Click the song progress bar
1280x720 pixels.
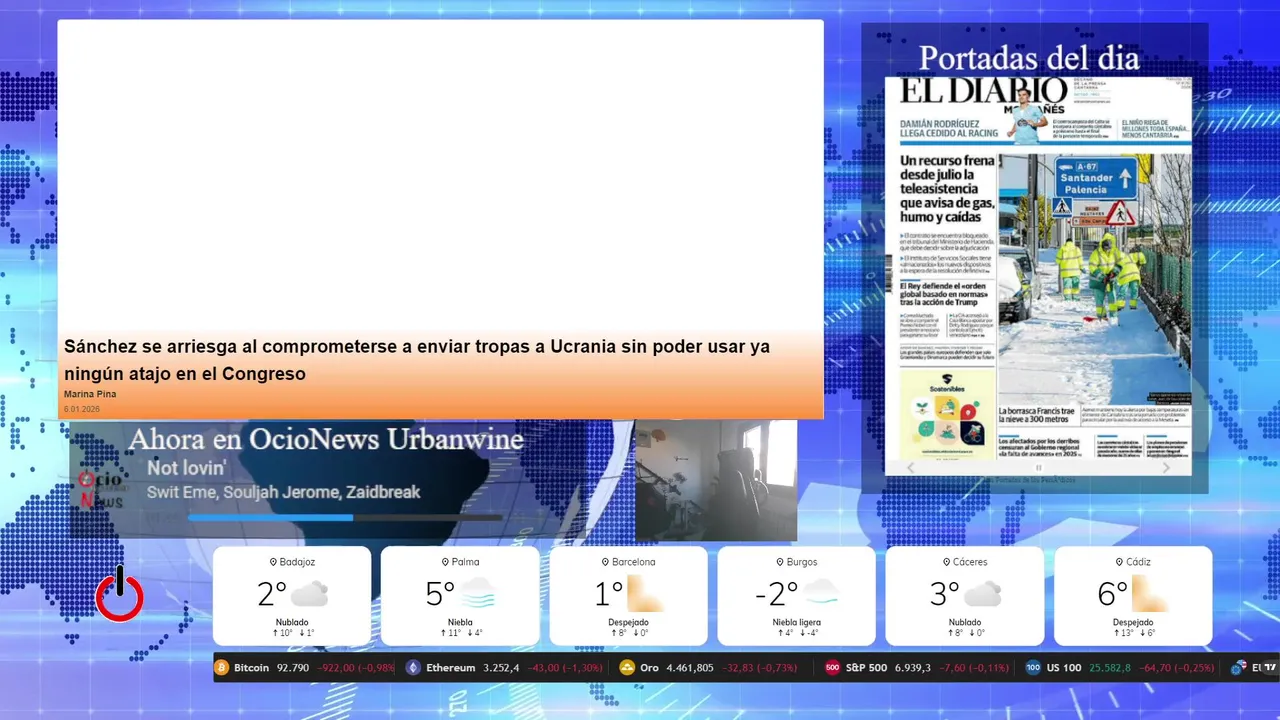[345, 518]
